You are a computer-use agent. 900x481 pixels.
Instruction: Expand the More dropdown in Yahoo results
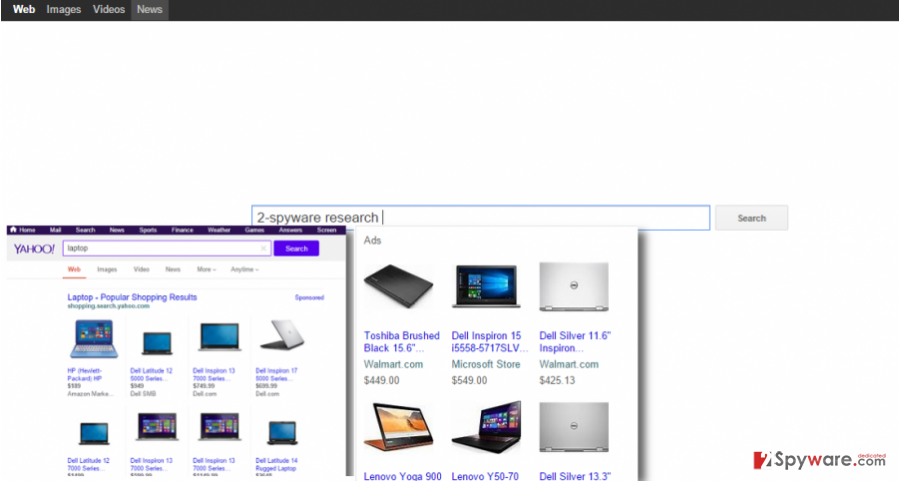[206, 269]
